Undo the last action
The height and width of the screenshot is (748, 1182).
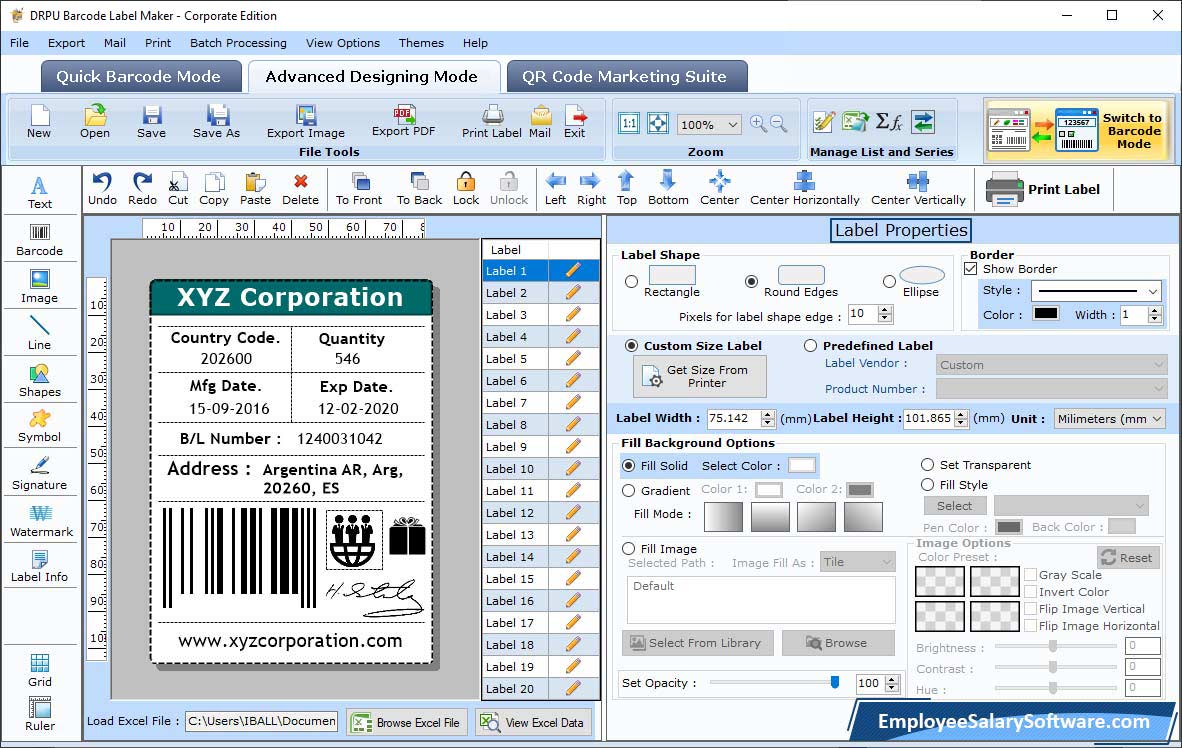[102, 189]
